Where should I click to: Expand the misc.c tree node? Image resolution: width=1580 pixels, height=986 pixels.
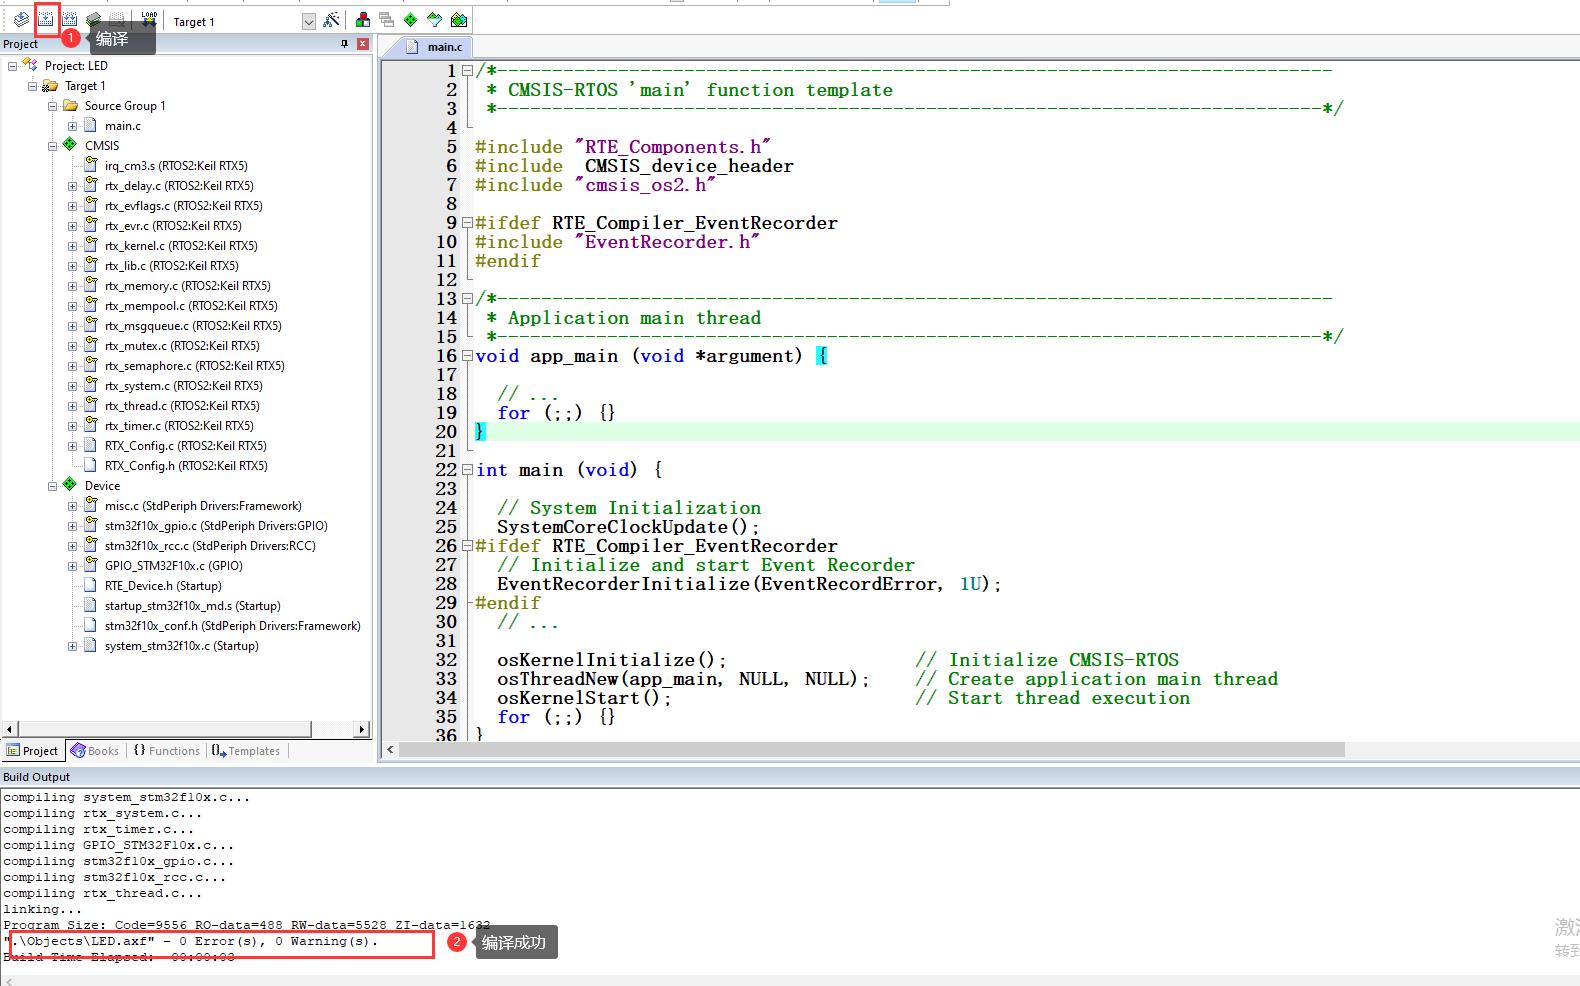pos(72,506)
